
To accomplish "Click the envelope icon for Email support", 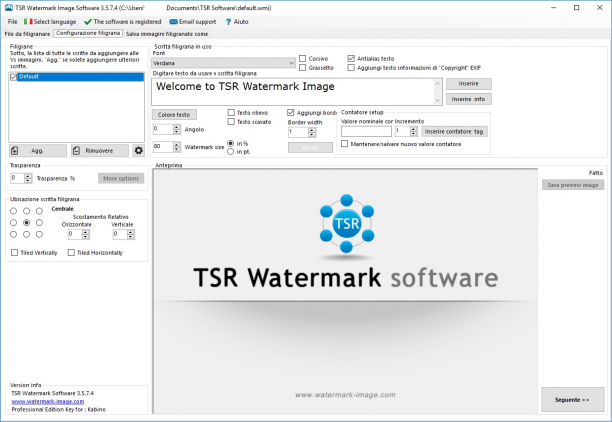I will (173, 22).
